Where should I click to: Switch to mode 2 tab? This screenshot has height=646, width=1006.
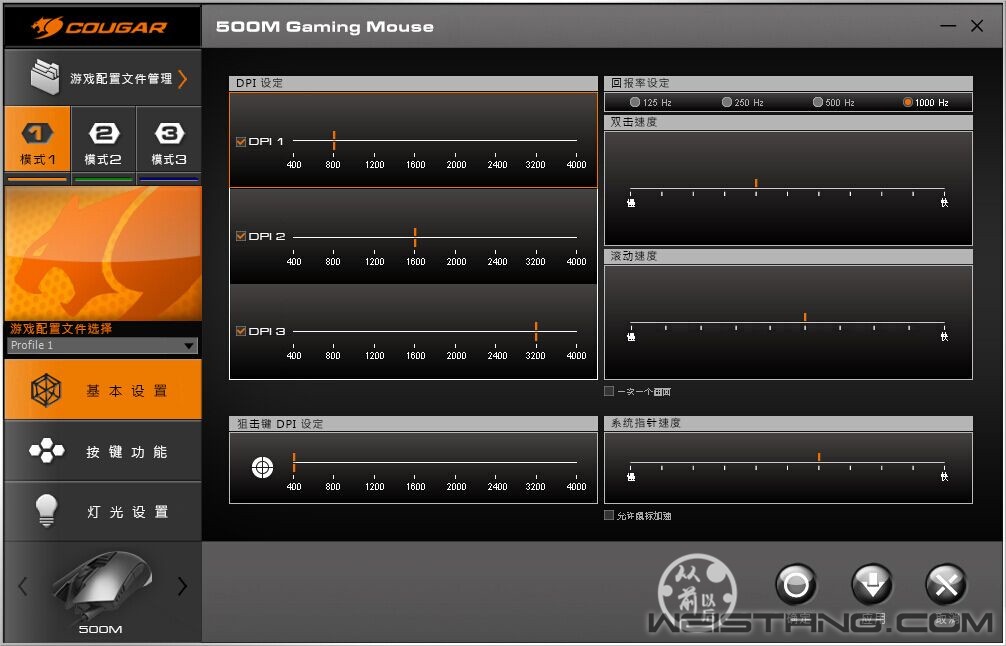(x=103, y=138)
